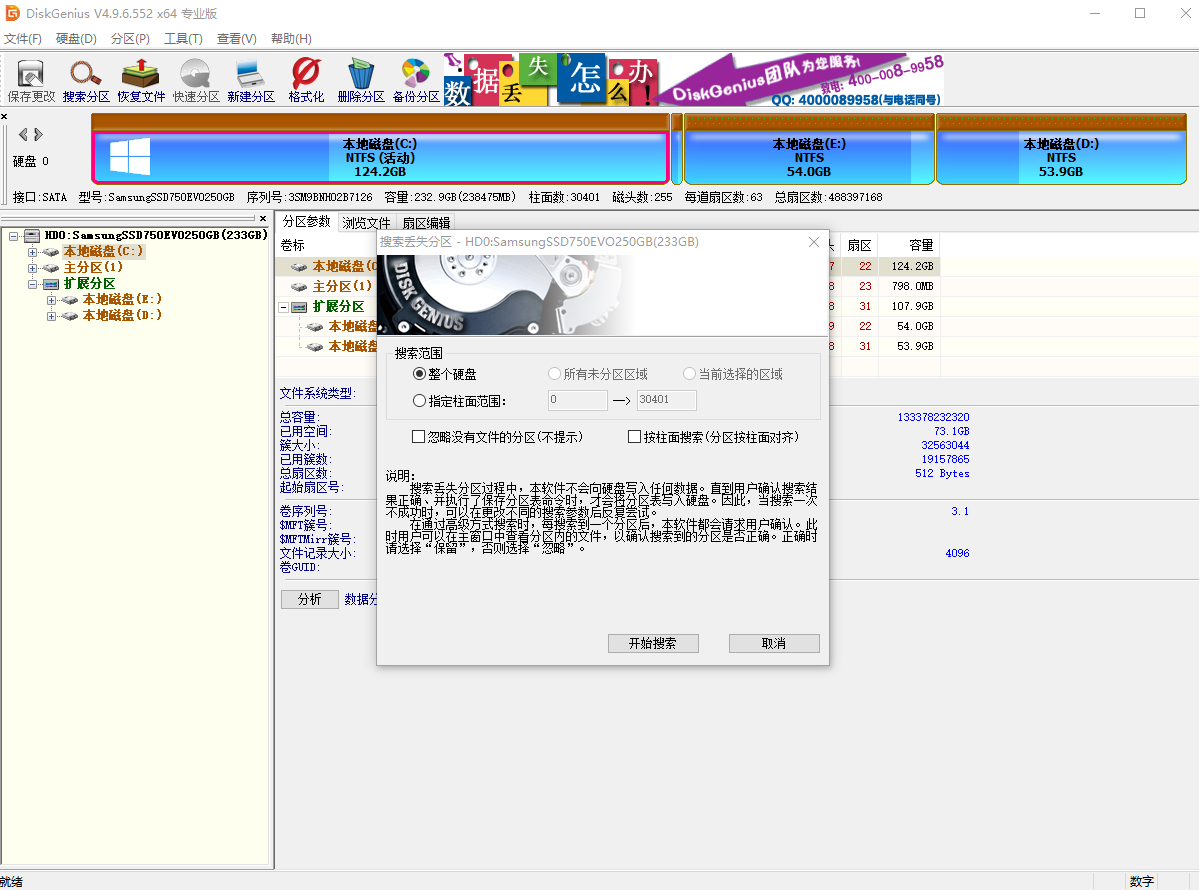The height and width of the screenshot is (890, 1199).
Task: Click the 107.9GB capacity cell
Action: [x=911, y=306]
